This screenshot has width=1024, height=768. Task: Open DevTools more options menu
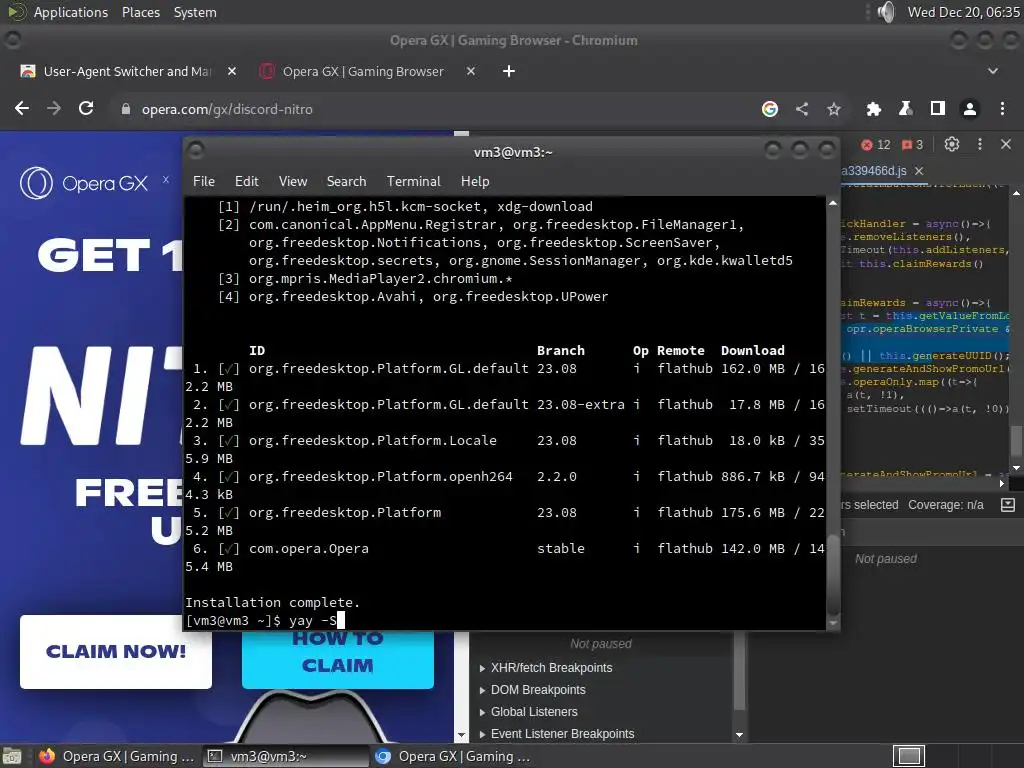pos(980,144)
